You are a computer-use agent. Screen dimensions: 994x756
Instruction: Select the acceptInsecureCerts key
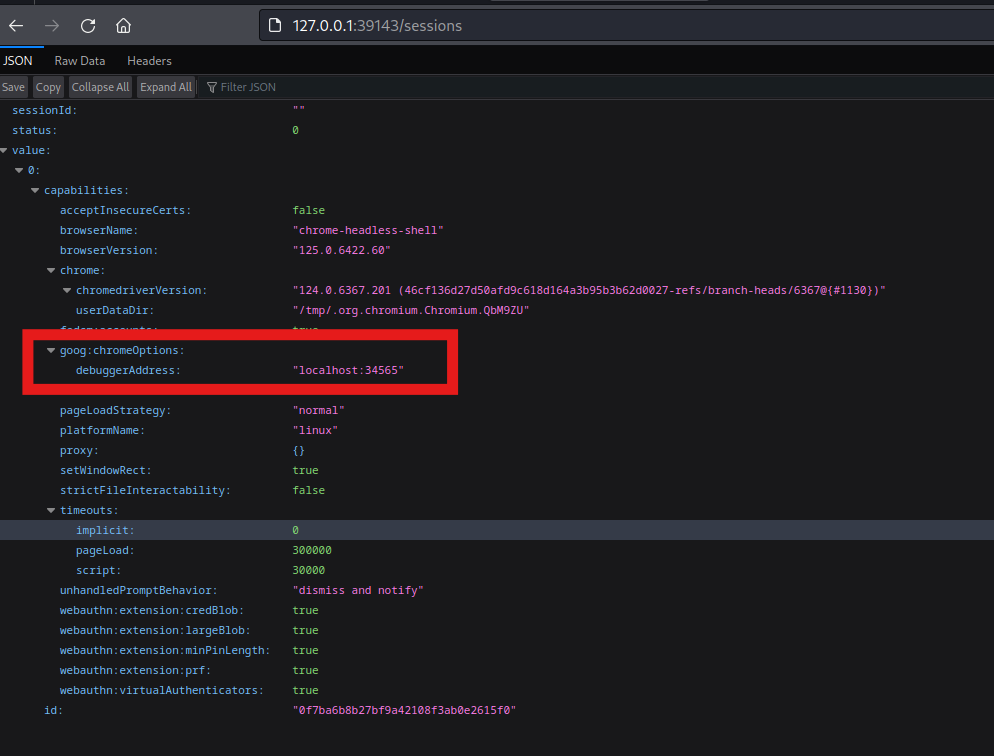[126, 210]
